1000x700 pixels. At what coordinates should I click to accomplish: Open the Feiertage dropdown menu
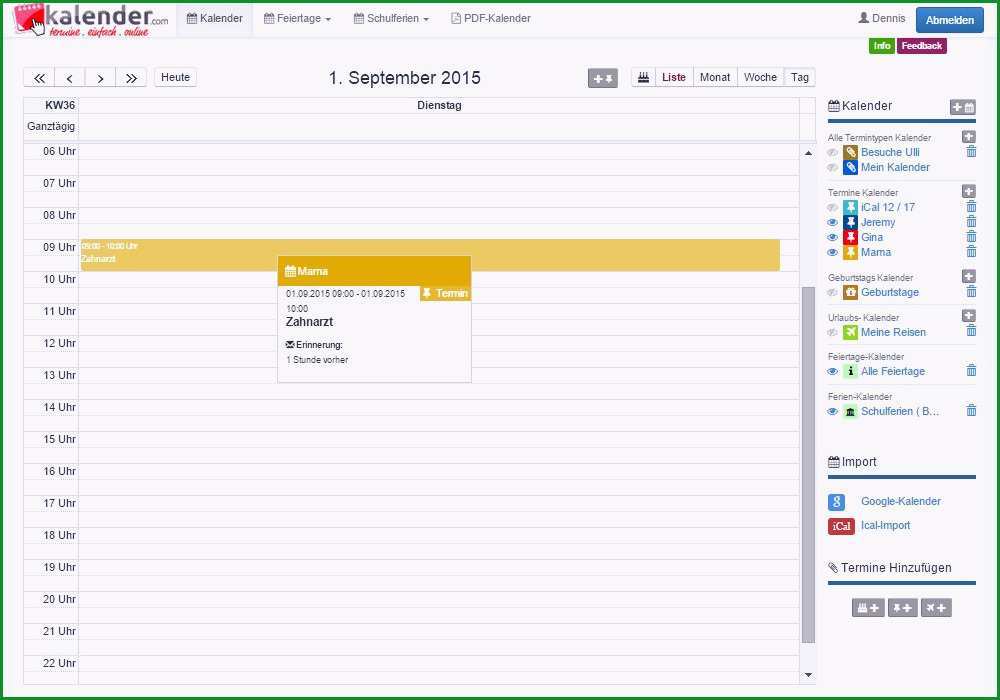(297, 18)
